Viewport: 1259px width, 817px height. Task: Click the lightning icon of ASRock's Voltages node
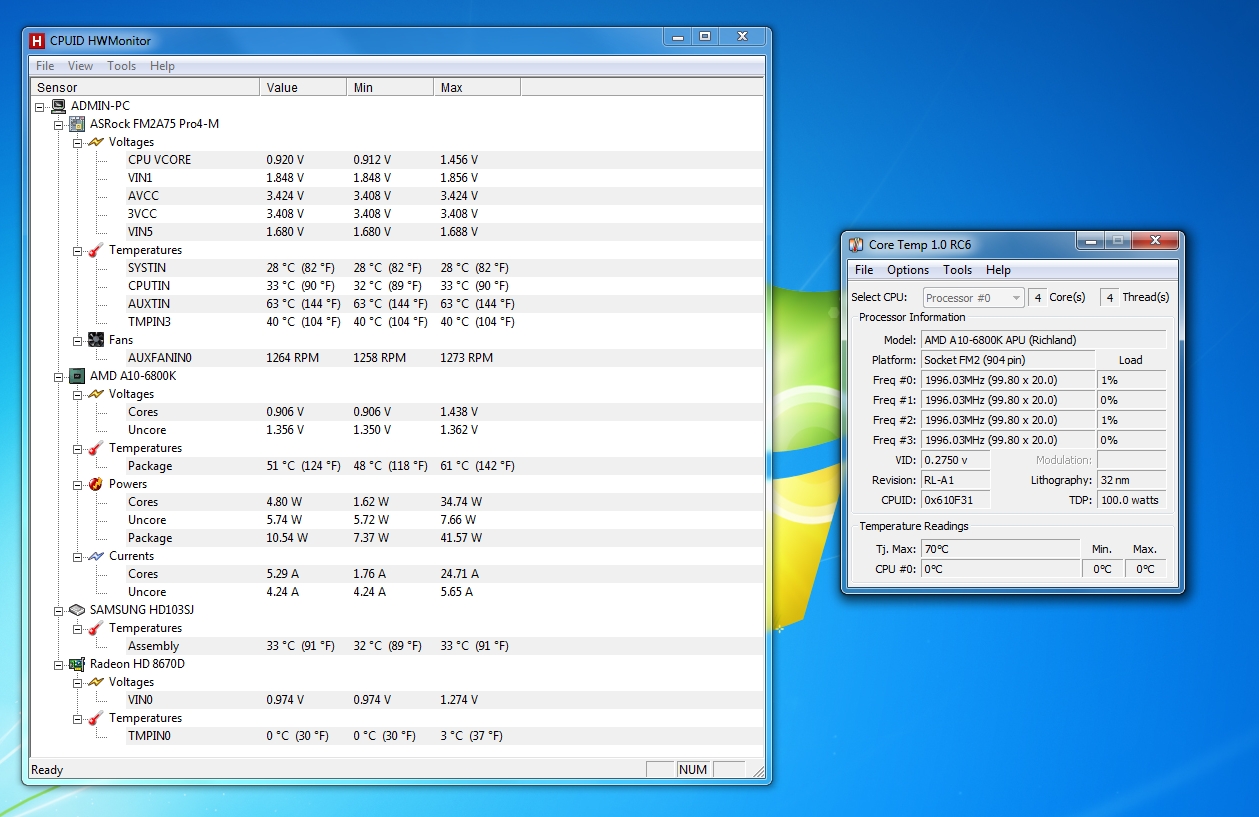coord(96,142)
